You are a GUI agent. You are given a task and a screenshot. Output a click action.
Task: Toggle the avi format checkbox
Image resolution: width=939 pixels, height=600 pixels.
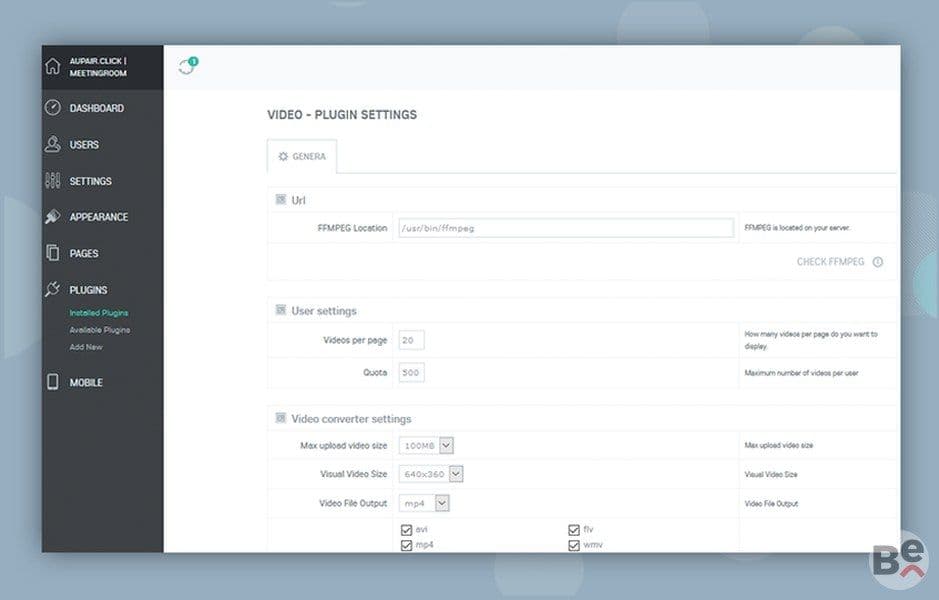click(407, 530)
